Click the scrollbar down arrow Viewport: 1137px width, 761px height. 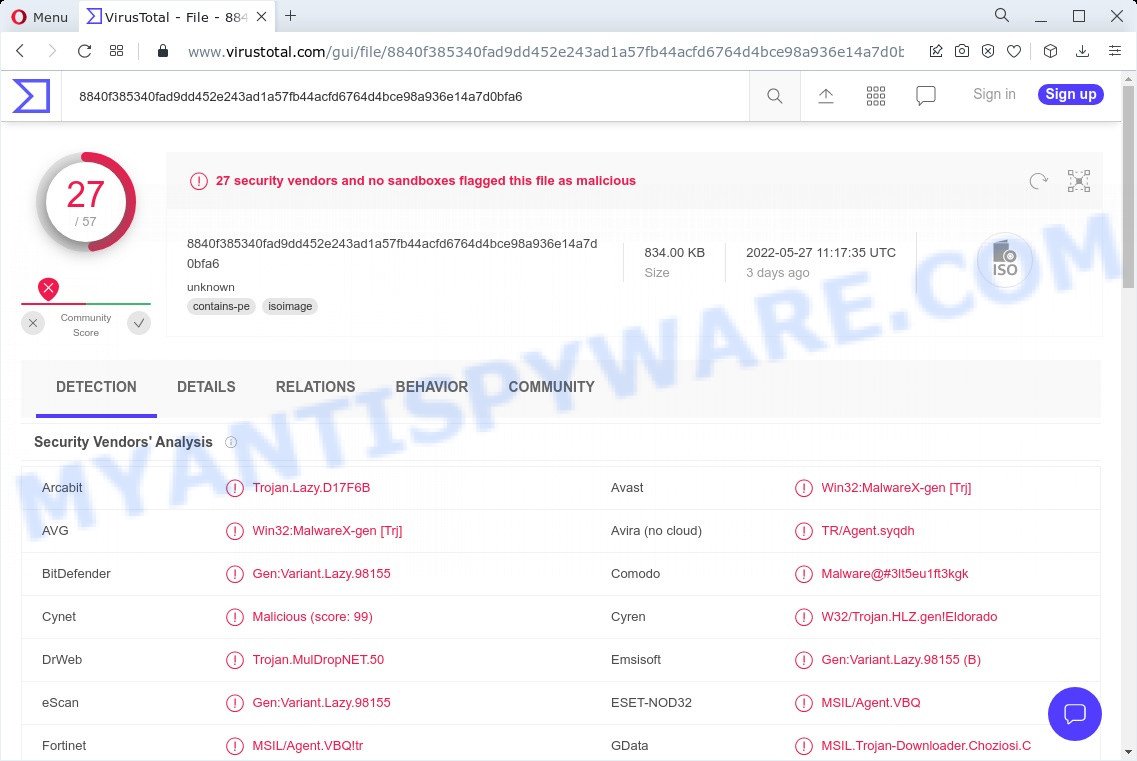tap(1128, 752)
